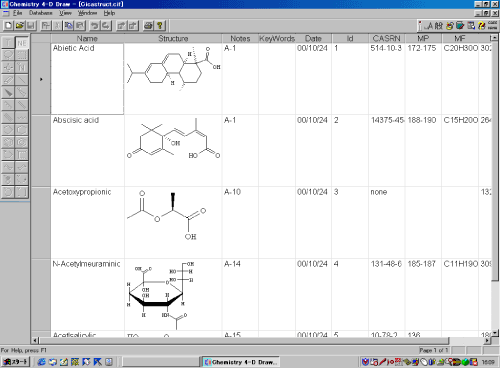Select the Abscisic acid name cell
The height and width of the screenshot is (368, 500).
[87, 151]
